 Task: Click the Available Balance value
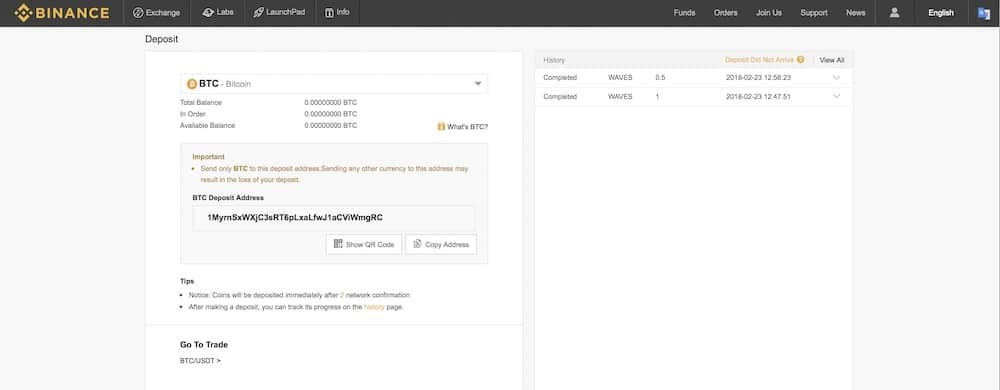330,126
